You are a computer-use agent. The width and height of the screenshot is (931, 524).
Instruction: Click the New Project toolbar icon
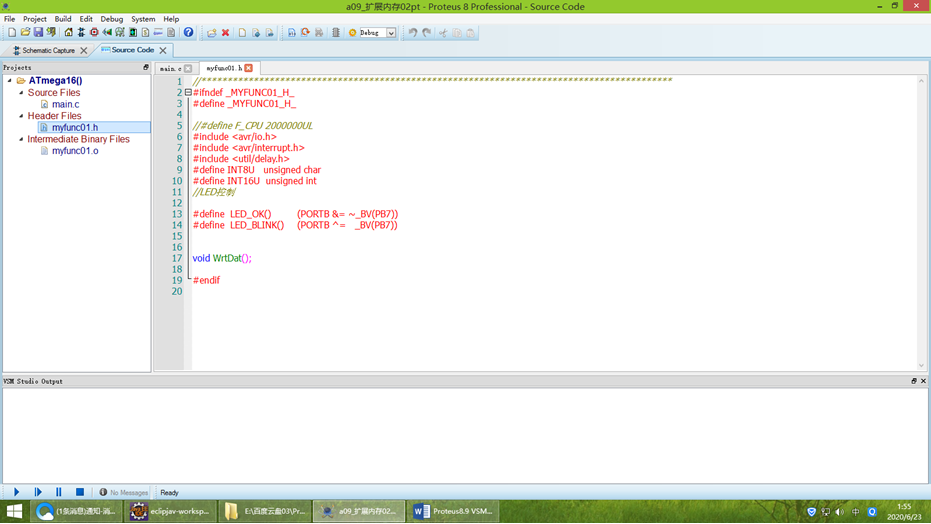[x=12, y=33]
